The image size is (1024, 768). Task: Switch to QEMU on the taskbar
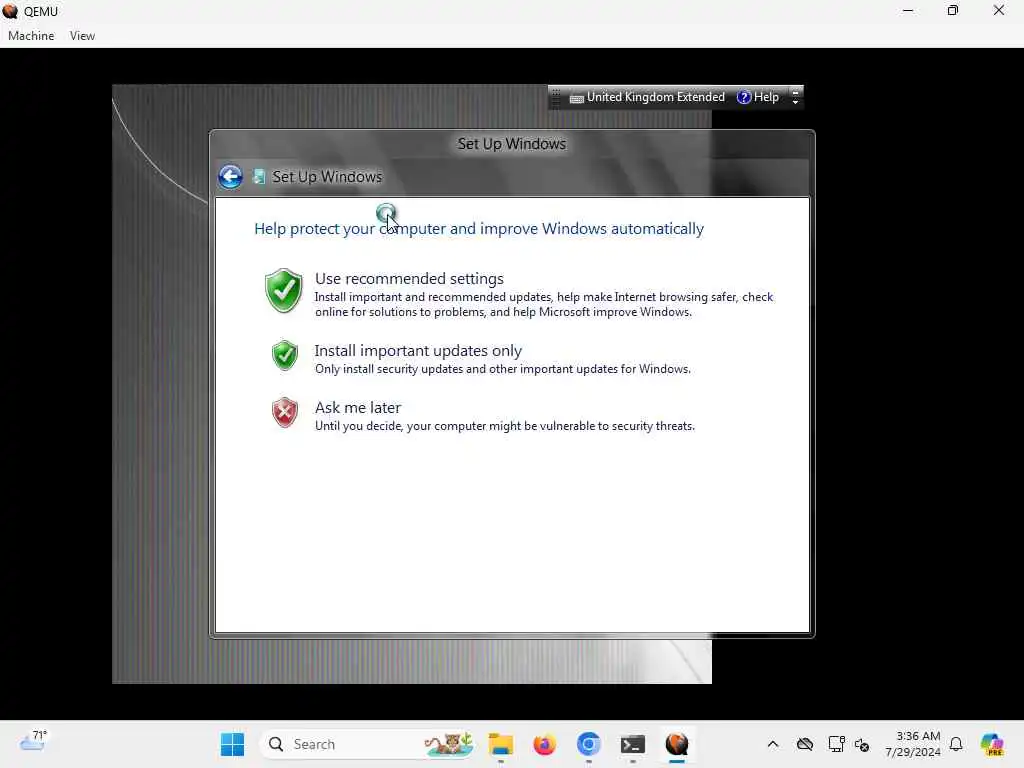677,744
